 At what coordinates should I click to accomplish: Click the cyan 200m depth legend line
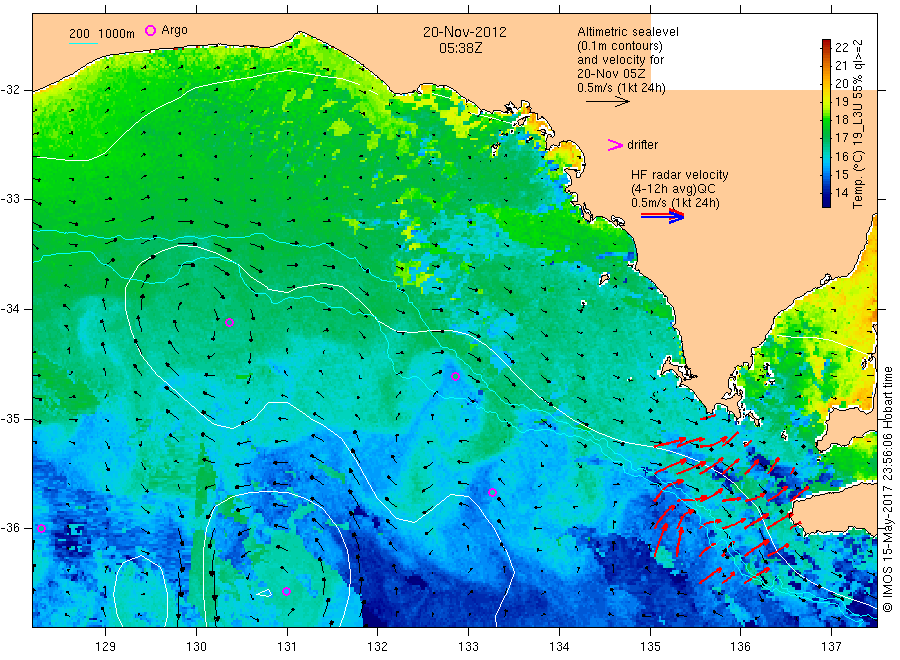83,43
